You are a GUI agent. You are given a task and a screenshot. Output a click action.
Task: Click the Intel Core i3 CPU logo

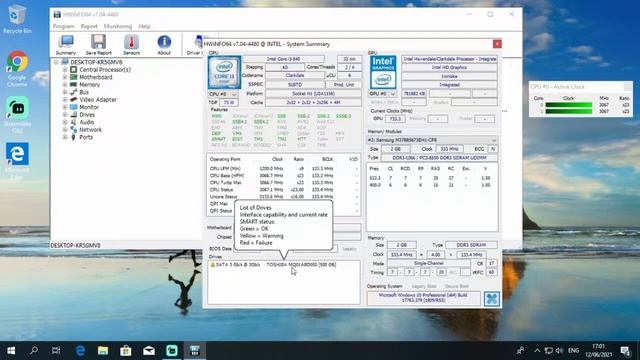(224, 72)
